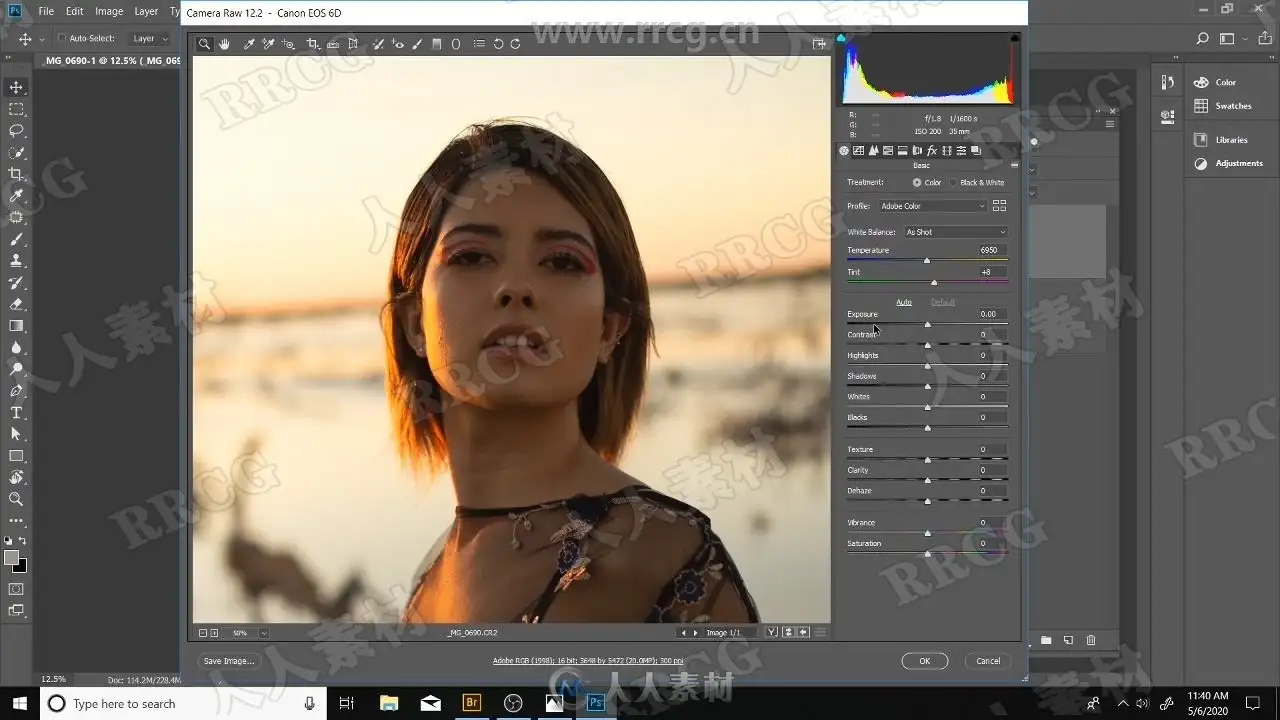Click the Adobe RGB workflow options link
The width and height of the screenshot is (1280, 720).
(588, 661)
